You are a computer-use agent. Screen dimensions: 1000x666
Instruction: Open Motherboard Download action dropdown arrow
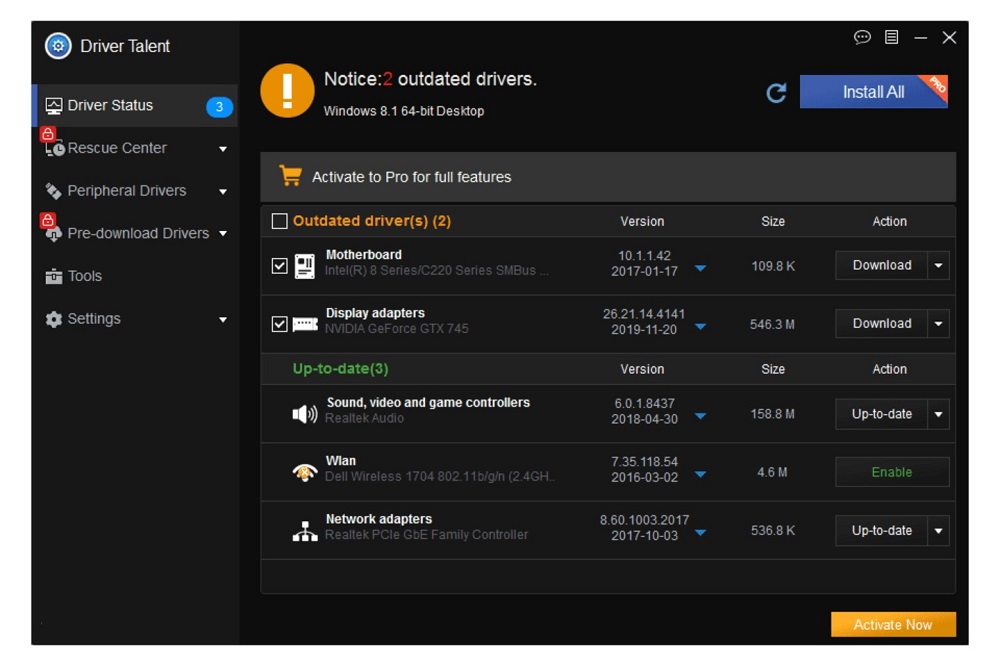coord(938,265)
